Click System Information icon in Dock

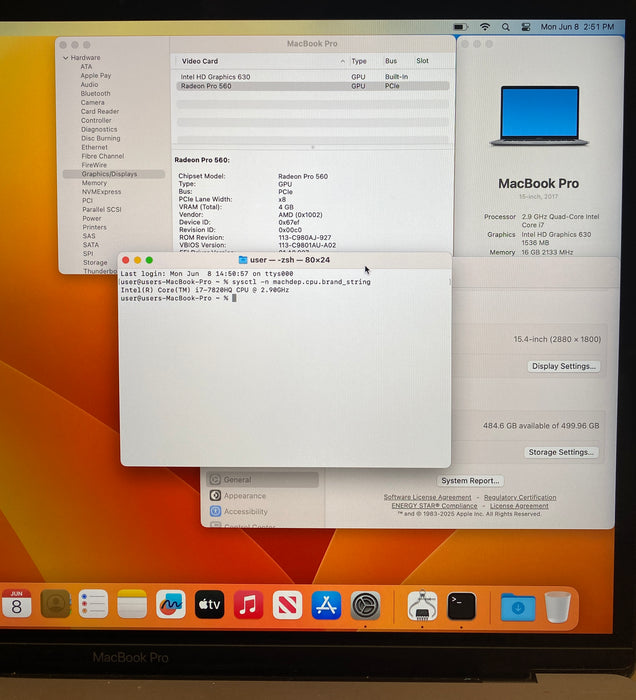point(422,606)
